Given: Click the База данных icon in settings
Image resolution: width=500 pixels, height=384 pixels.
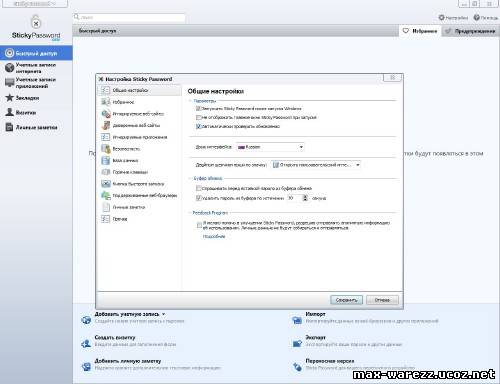Looking at the screenshot, I should click(105, 160).
